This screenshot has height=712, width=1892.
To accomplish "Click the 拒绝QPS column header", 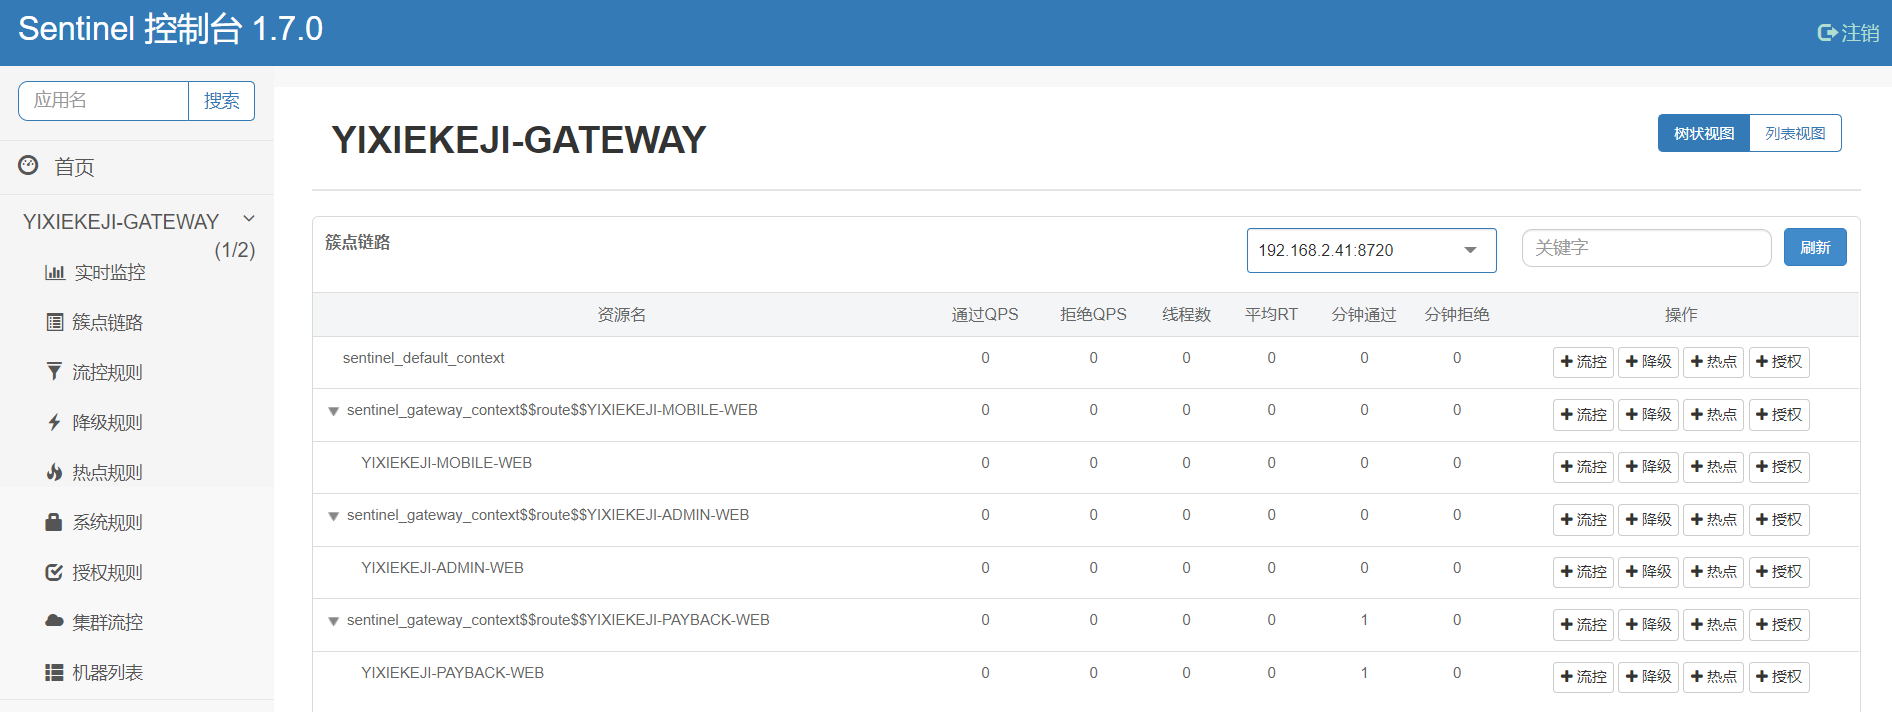I will (x=1093, y=314).
